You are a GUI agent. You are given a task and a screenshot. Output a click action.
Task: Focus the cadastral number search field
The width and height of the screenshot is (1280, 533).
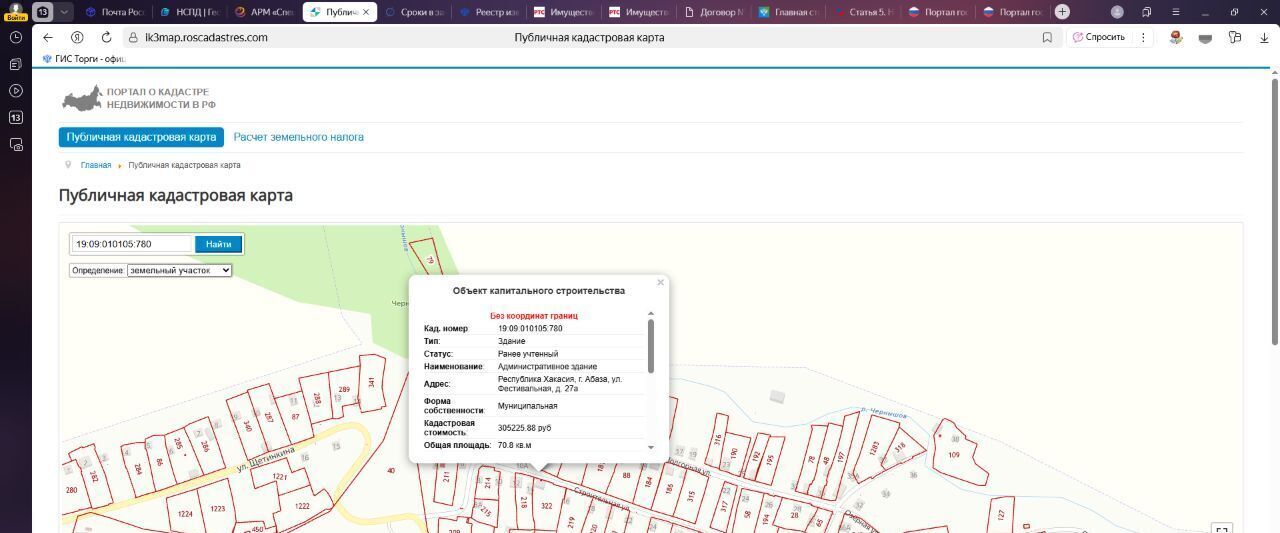(x=132, y=244)
